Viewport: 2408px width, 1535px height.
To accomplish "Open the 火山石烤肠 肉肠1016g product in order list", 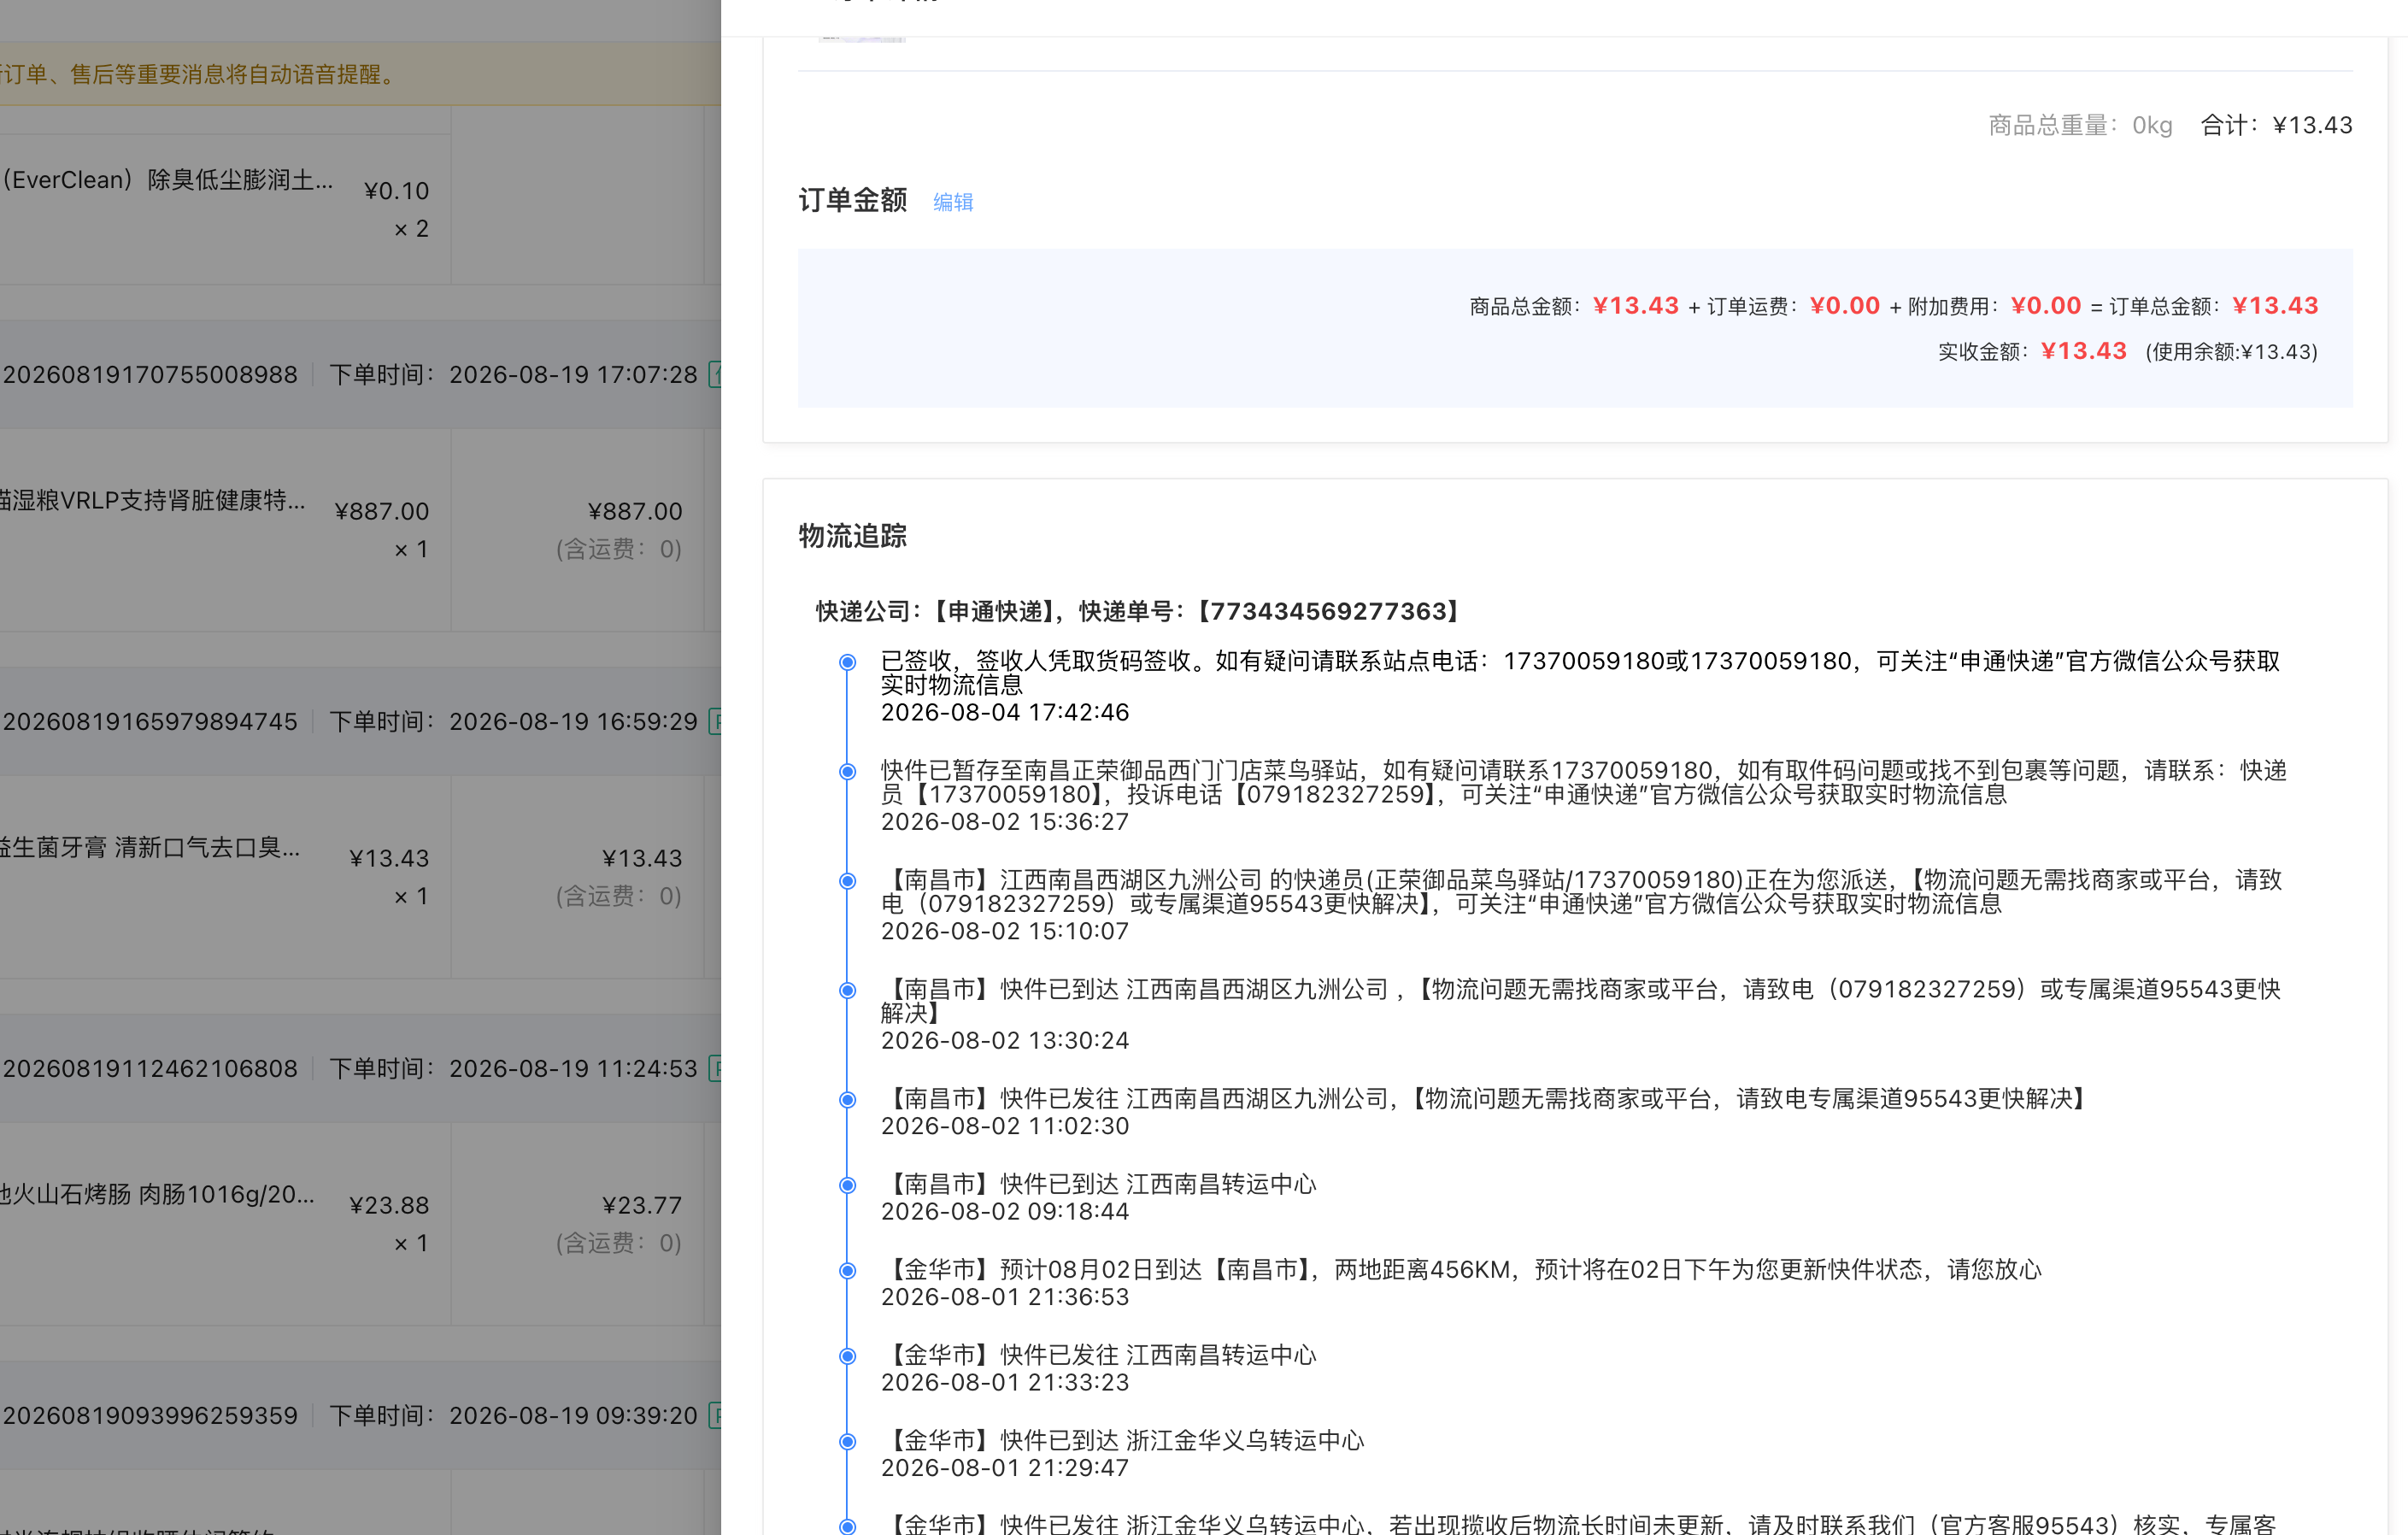I will (x=157, y=1194).
